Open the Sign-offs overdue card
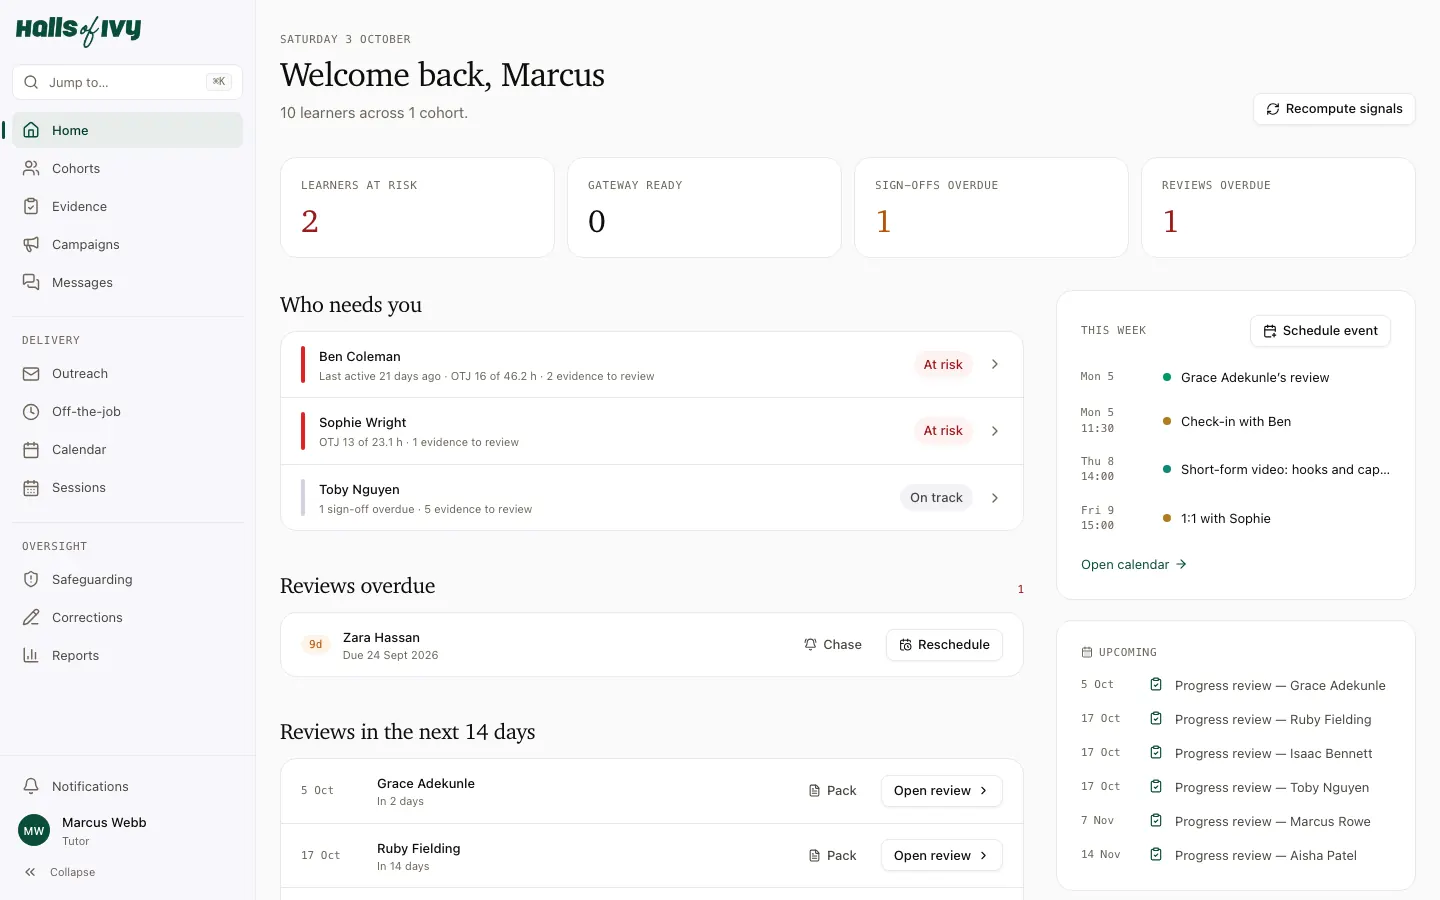1440x900 pixels. click(991, 207)
